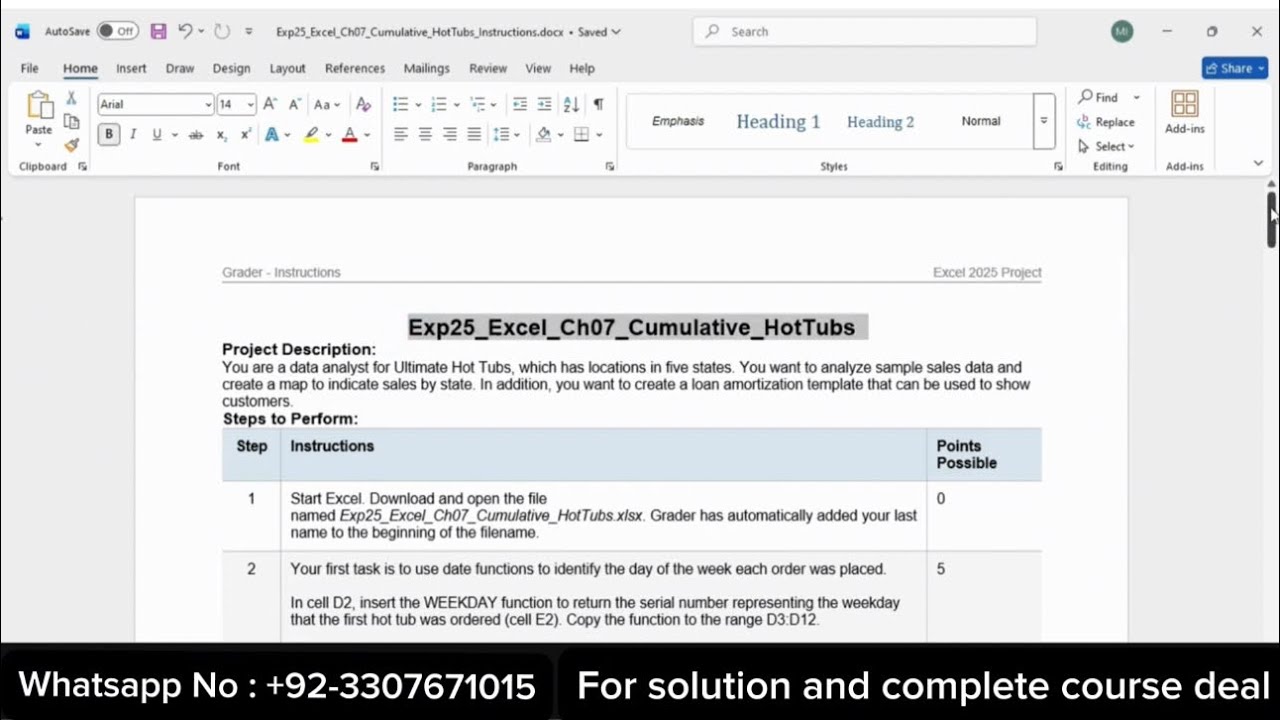Save the document with the Save icon

[158, 31]
